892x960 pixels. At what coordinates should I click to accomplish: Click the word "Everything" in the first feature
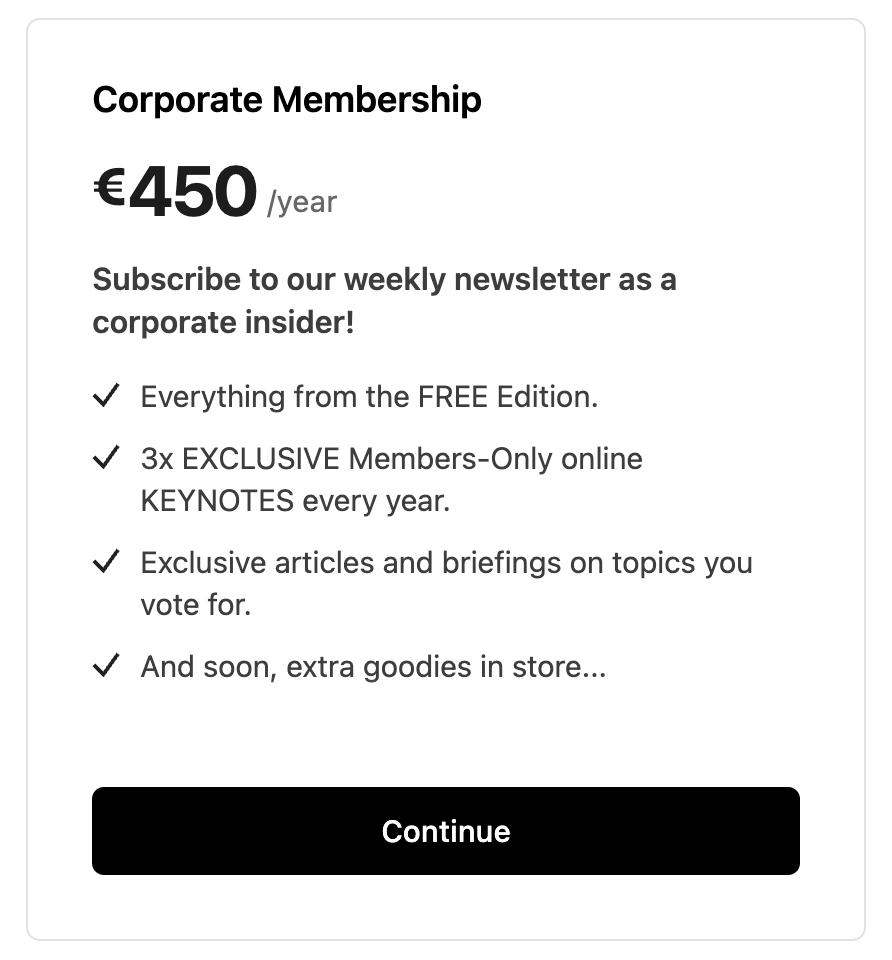212,397
